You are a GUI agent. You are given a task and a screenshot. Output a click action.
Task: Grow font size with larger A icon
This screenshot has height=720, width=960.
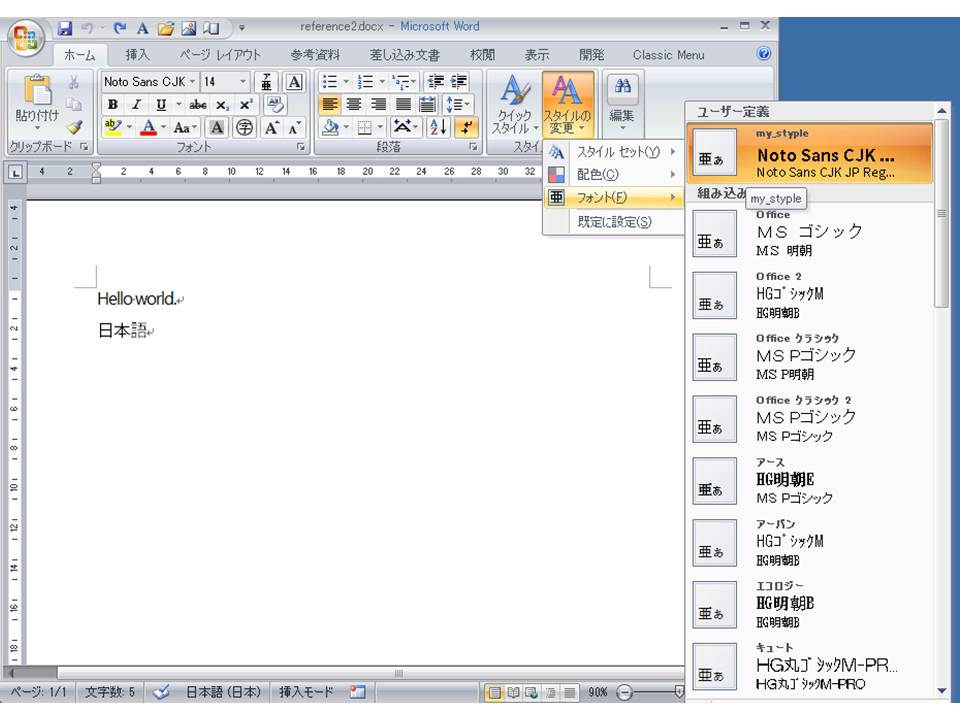click(x=271, y=127)
